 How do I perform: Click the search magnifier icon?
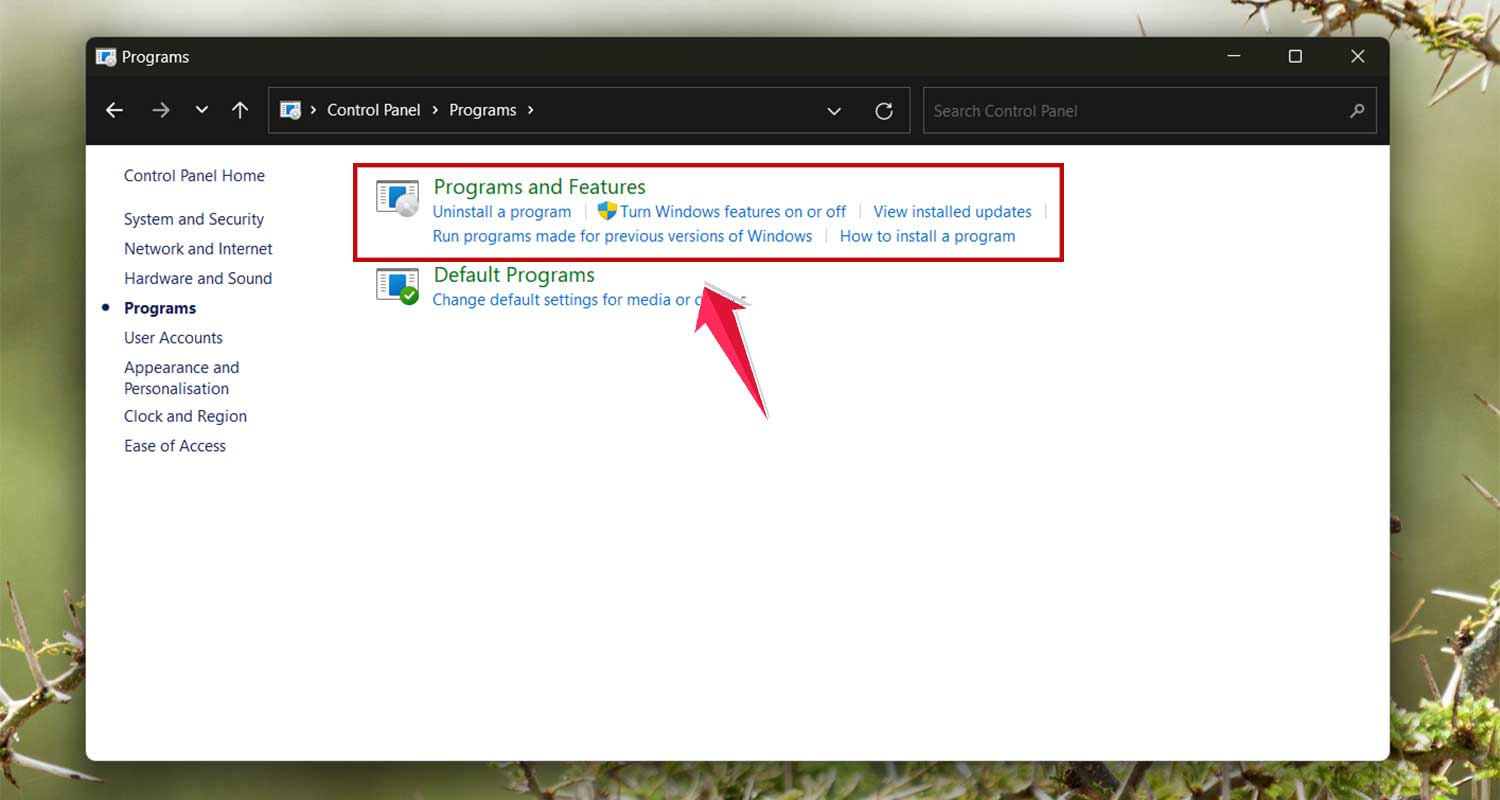pos(1357,110)
